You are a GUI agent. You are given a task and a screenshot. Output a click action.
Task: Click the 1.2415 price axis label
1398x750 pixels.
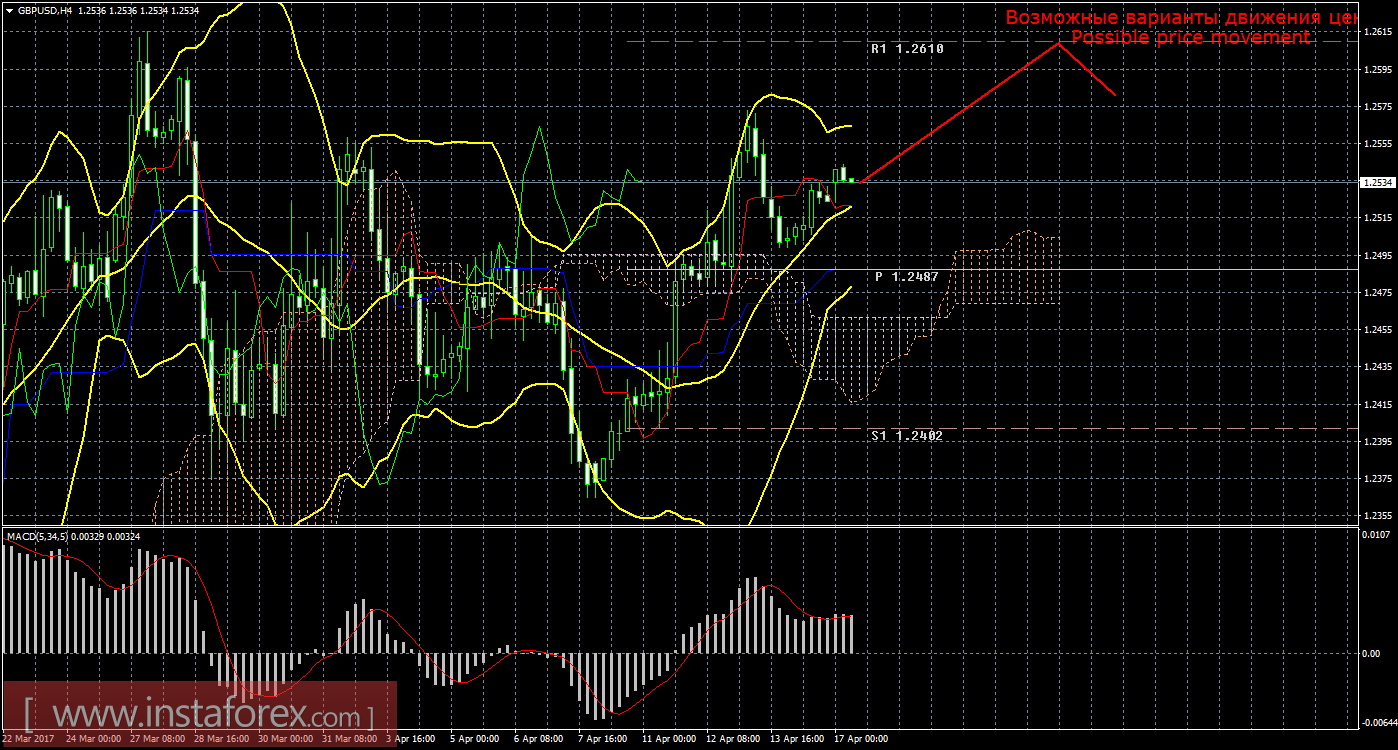1378,404
